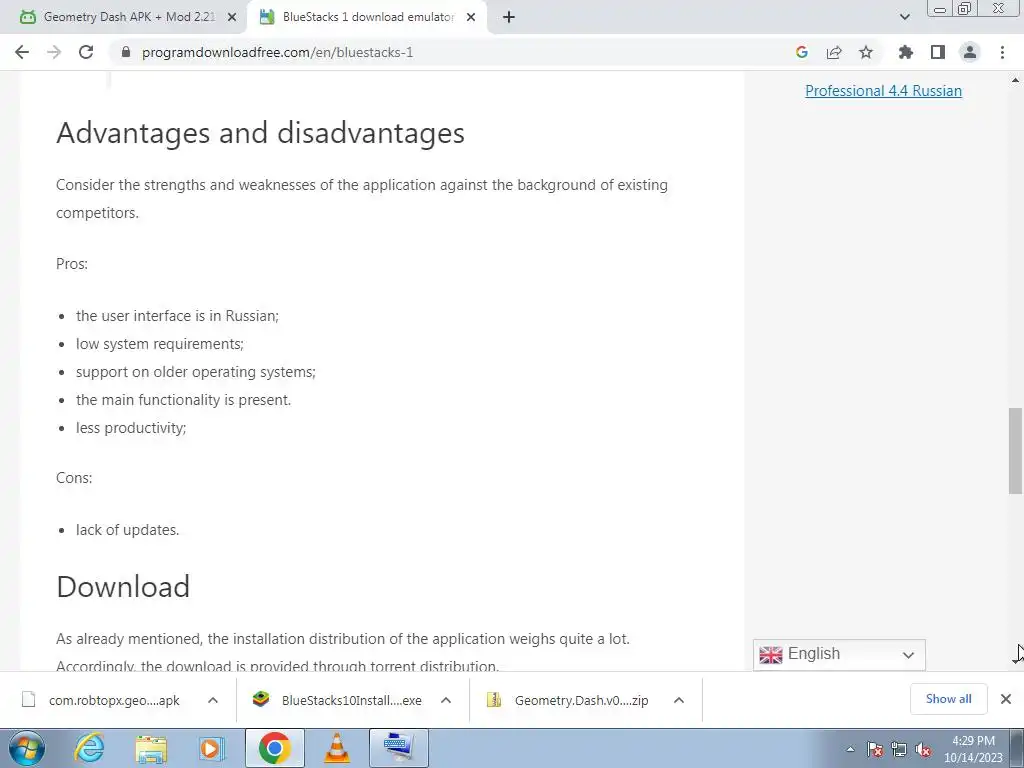The height and width of the screenshot is (768, 1024).
Task: Click the Advantages and disadvantages heading
Action: coord(260,133)
